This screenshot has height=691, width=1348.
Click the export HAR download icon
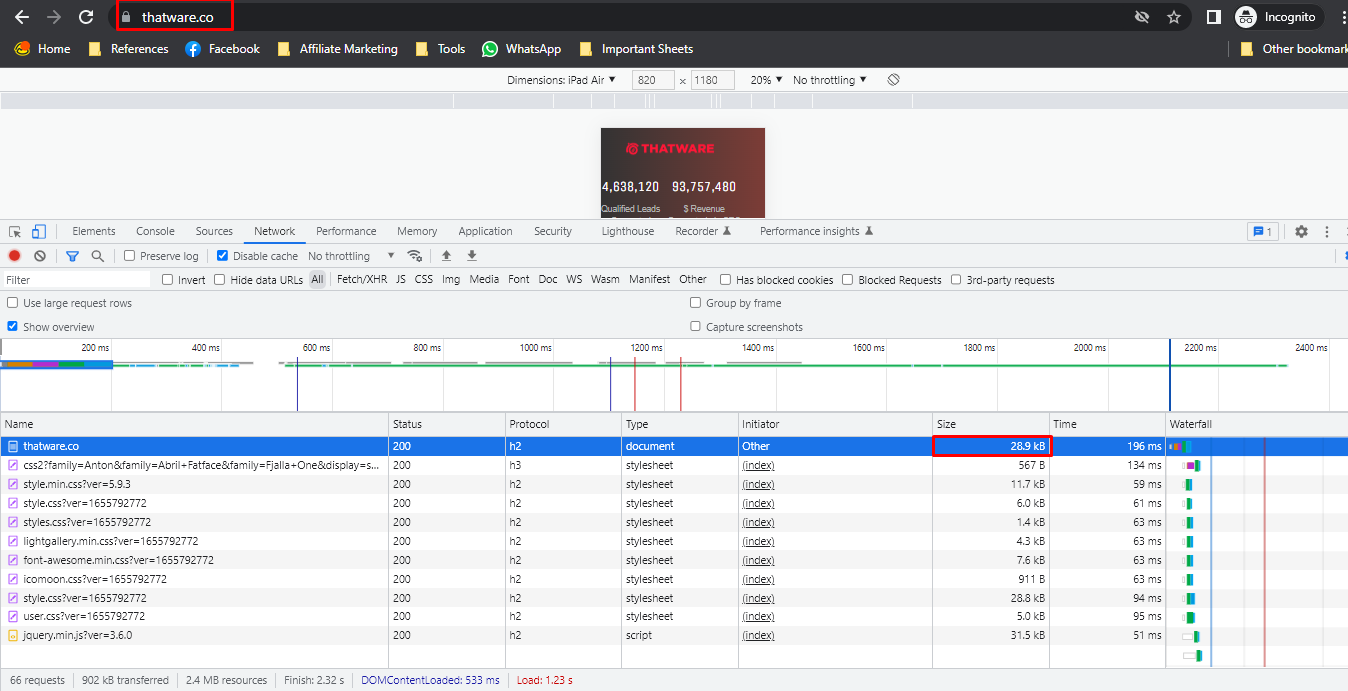click(472, 256)
